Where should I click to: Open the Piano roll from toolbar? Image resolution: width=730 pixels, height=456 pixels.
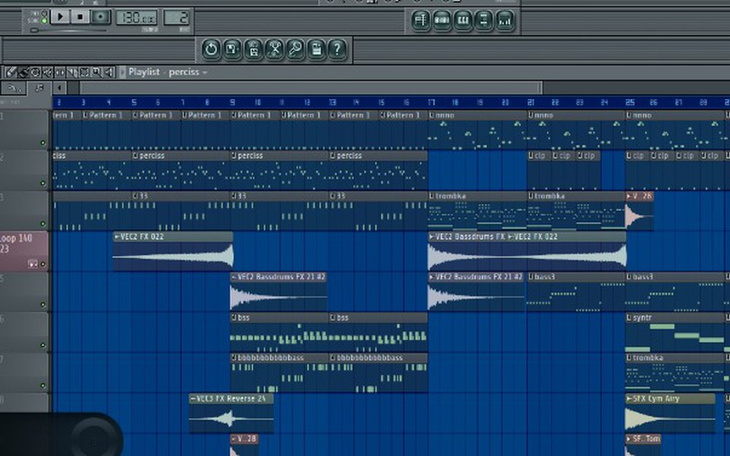click(x=463, y=20)
